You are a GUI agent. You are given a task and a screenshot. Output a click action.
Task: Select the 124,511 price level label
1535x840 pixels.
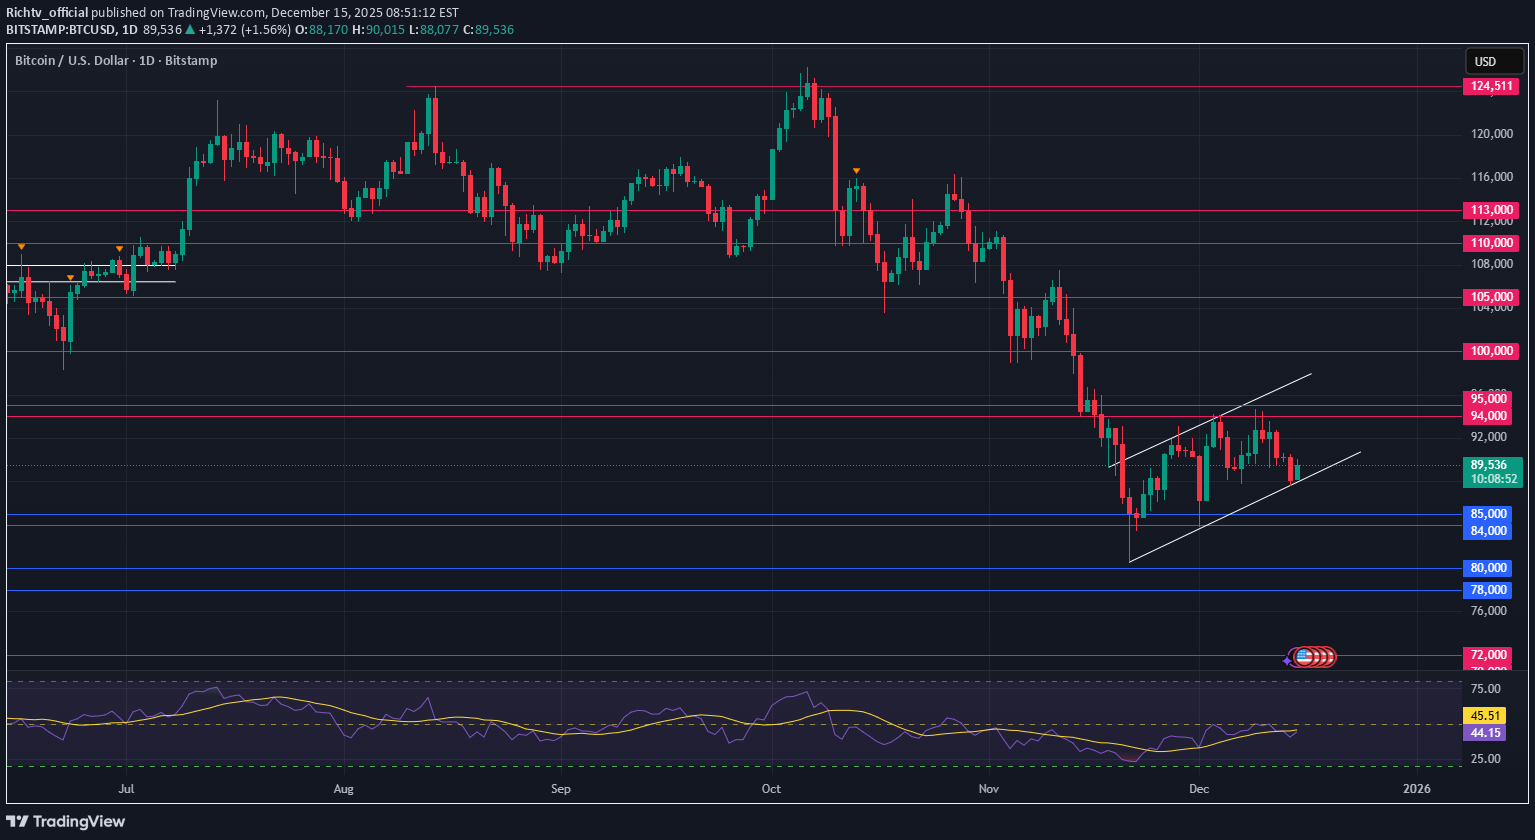point(1490,87)
